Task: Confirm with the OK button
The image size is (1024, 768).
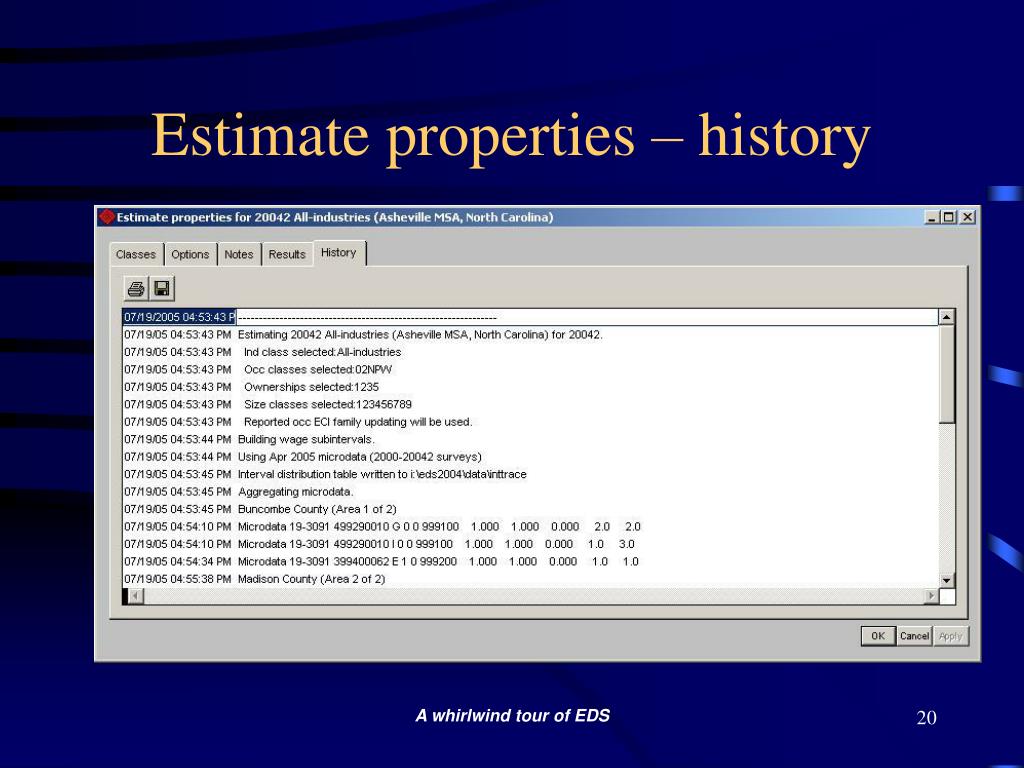Action: (878, 636)
